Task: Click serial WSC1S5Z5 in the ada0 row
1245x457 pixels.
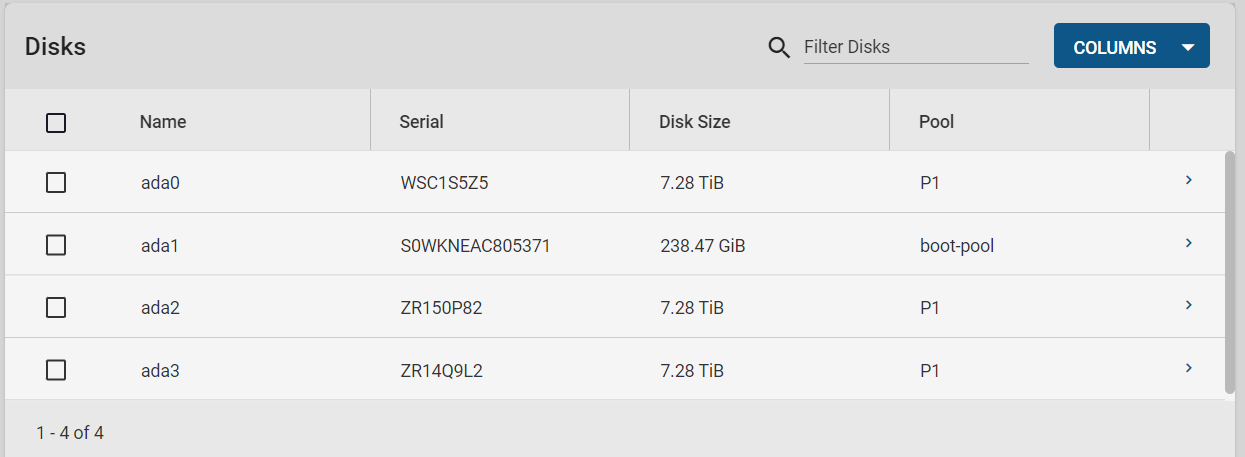Action: [x=444, y=183]
